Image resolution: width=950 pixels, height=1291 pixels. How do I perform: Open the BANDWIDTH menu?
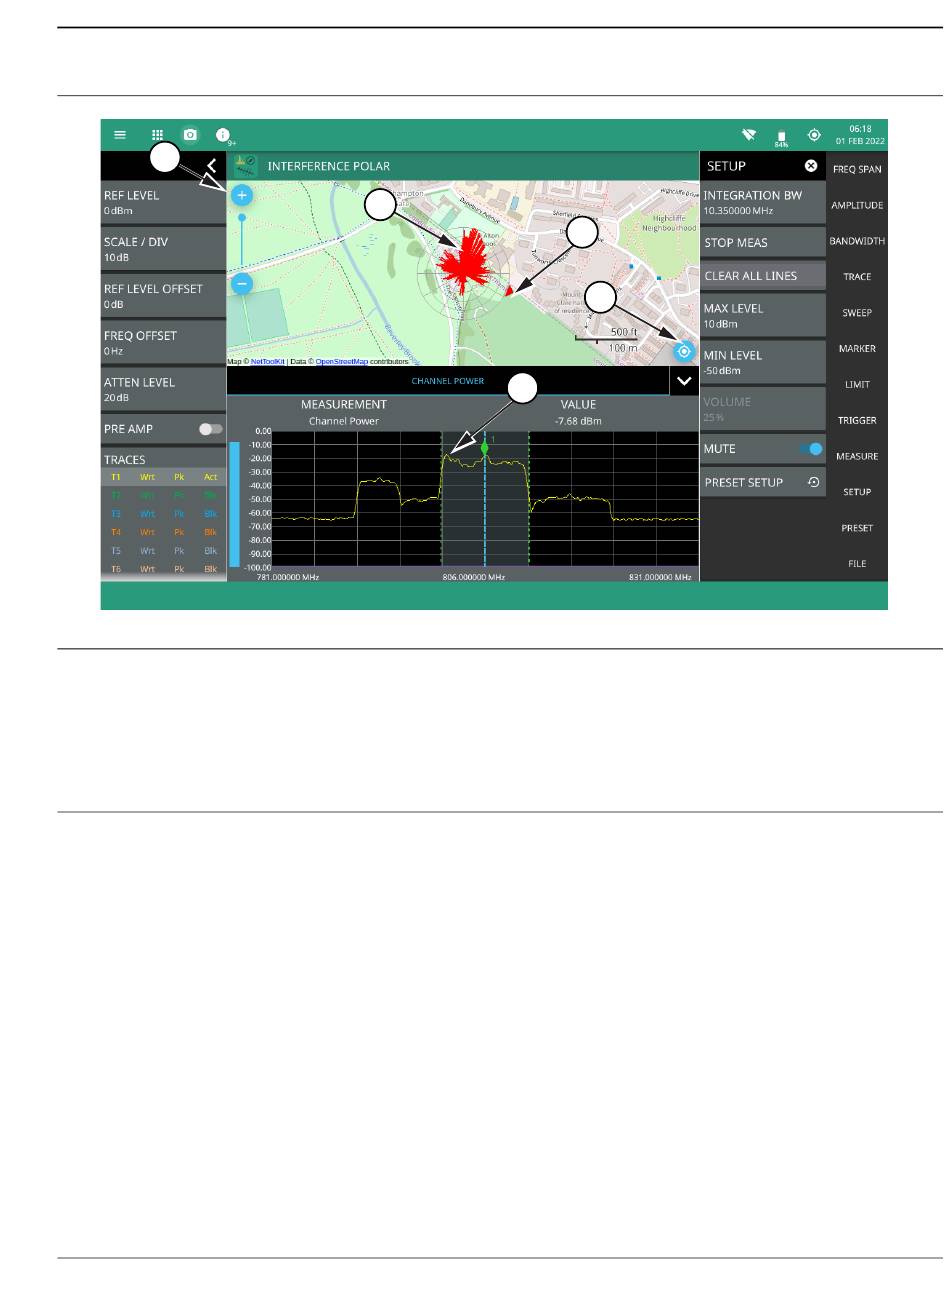tap(857, 241)
